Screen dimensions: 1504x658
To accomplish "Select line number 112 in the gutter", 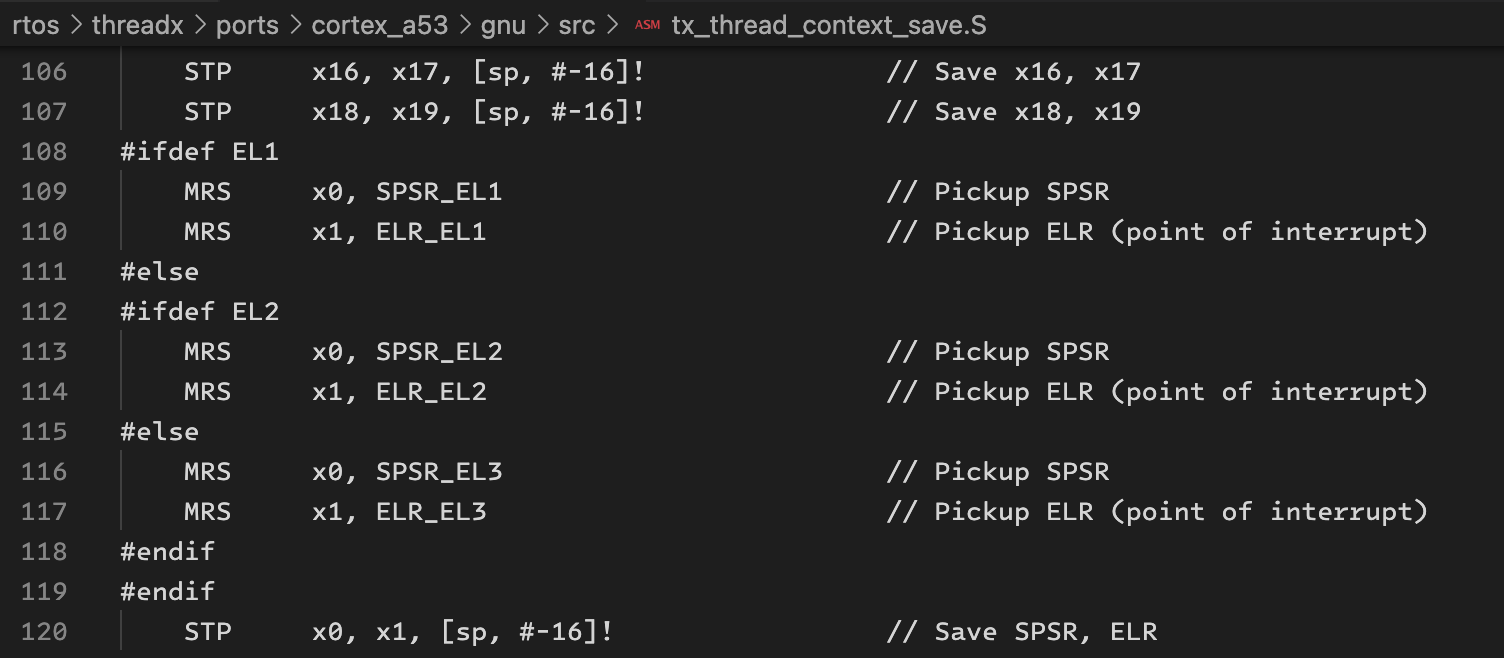I will coord(44,312).
